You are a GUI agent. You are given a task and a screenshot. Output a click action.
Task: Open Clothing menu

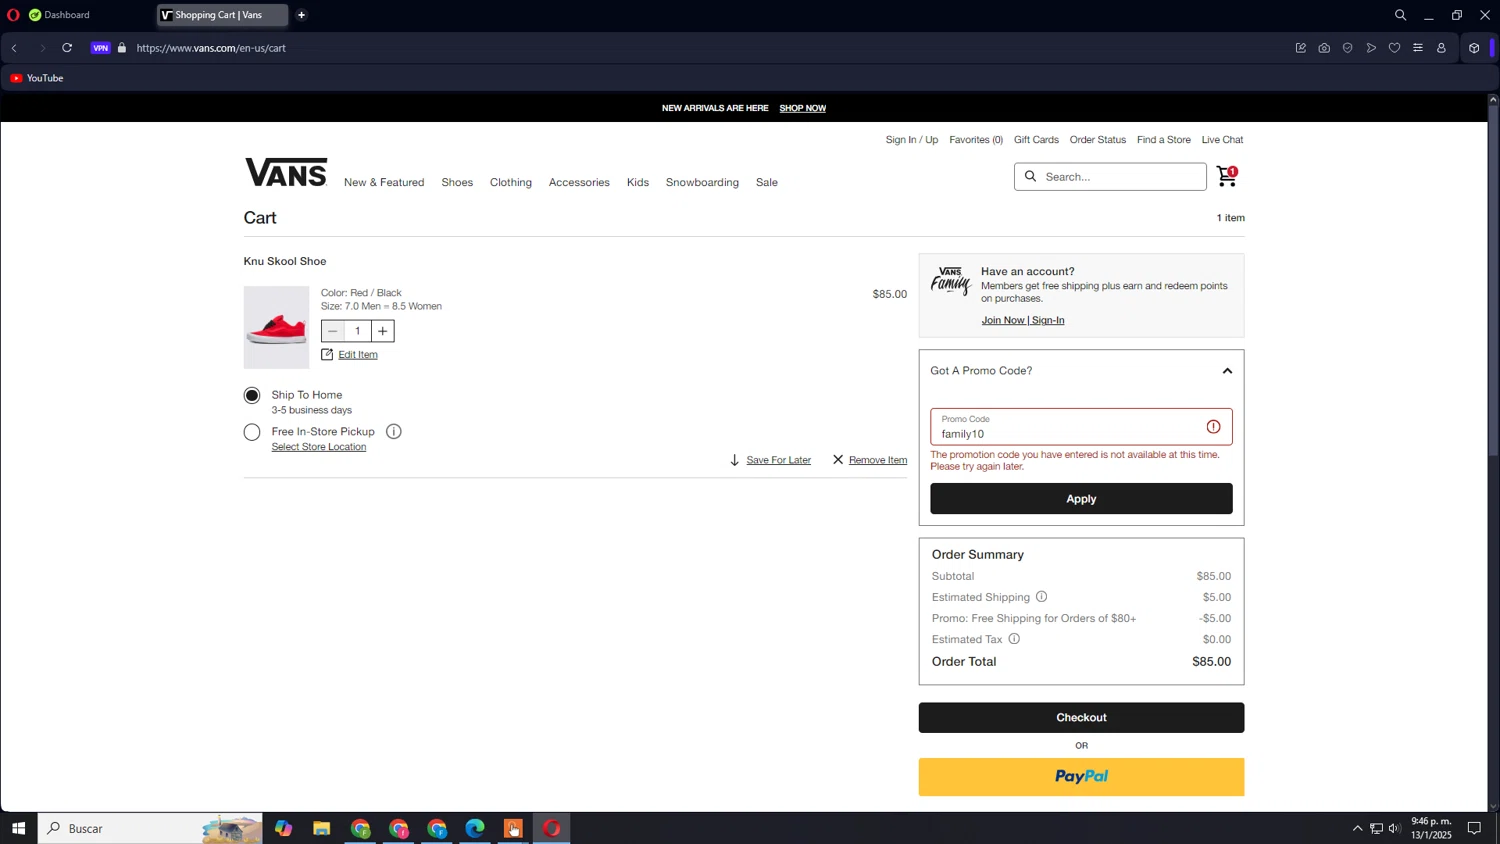511,183
